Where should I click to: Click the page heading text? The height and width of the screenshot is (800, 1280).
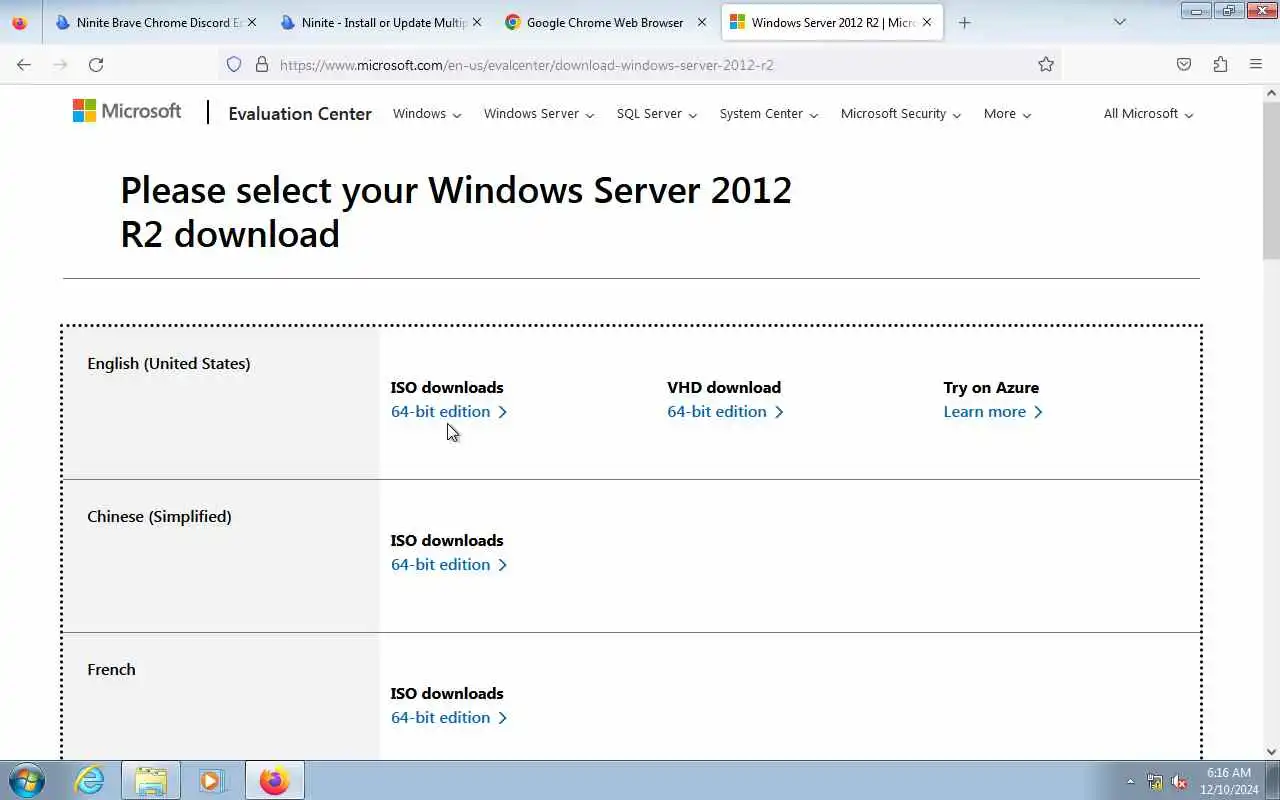click(x=456, y=212)
